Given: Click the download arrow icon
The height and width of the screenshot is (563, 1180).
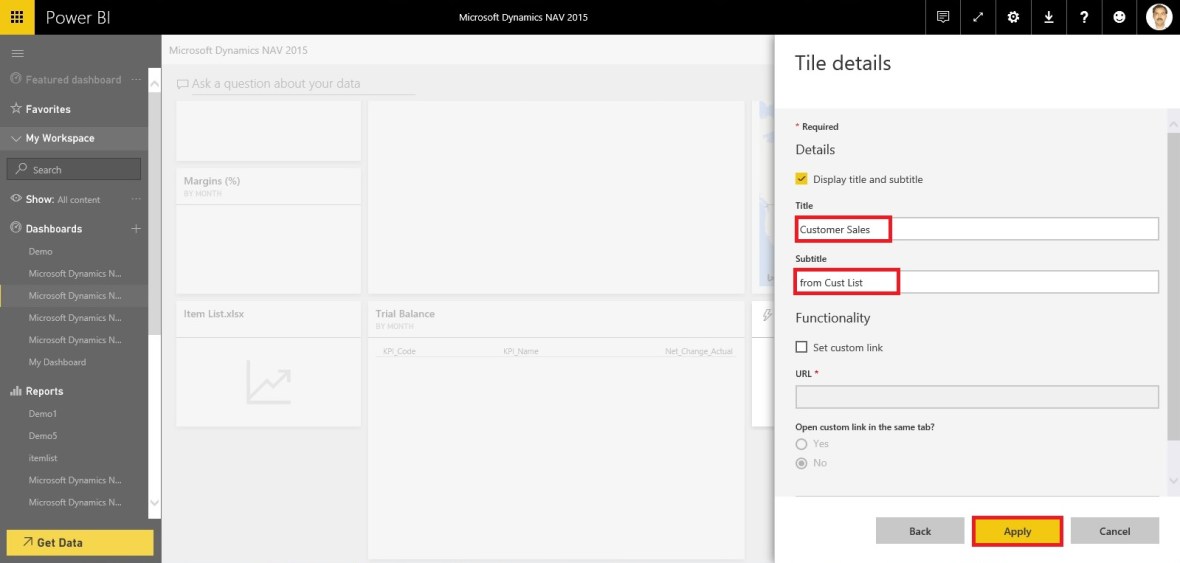Looking at the screenshot, I should (x=1048, y=17).
